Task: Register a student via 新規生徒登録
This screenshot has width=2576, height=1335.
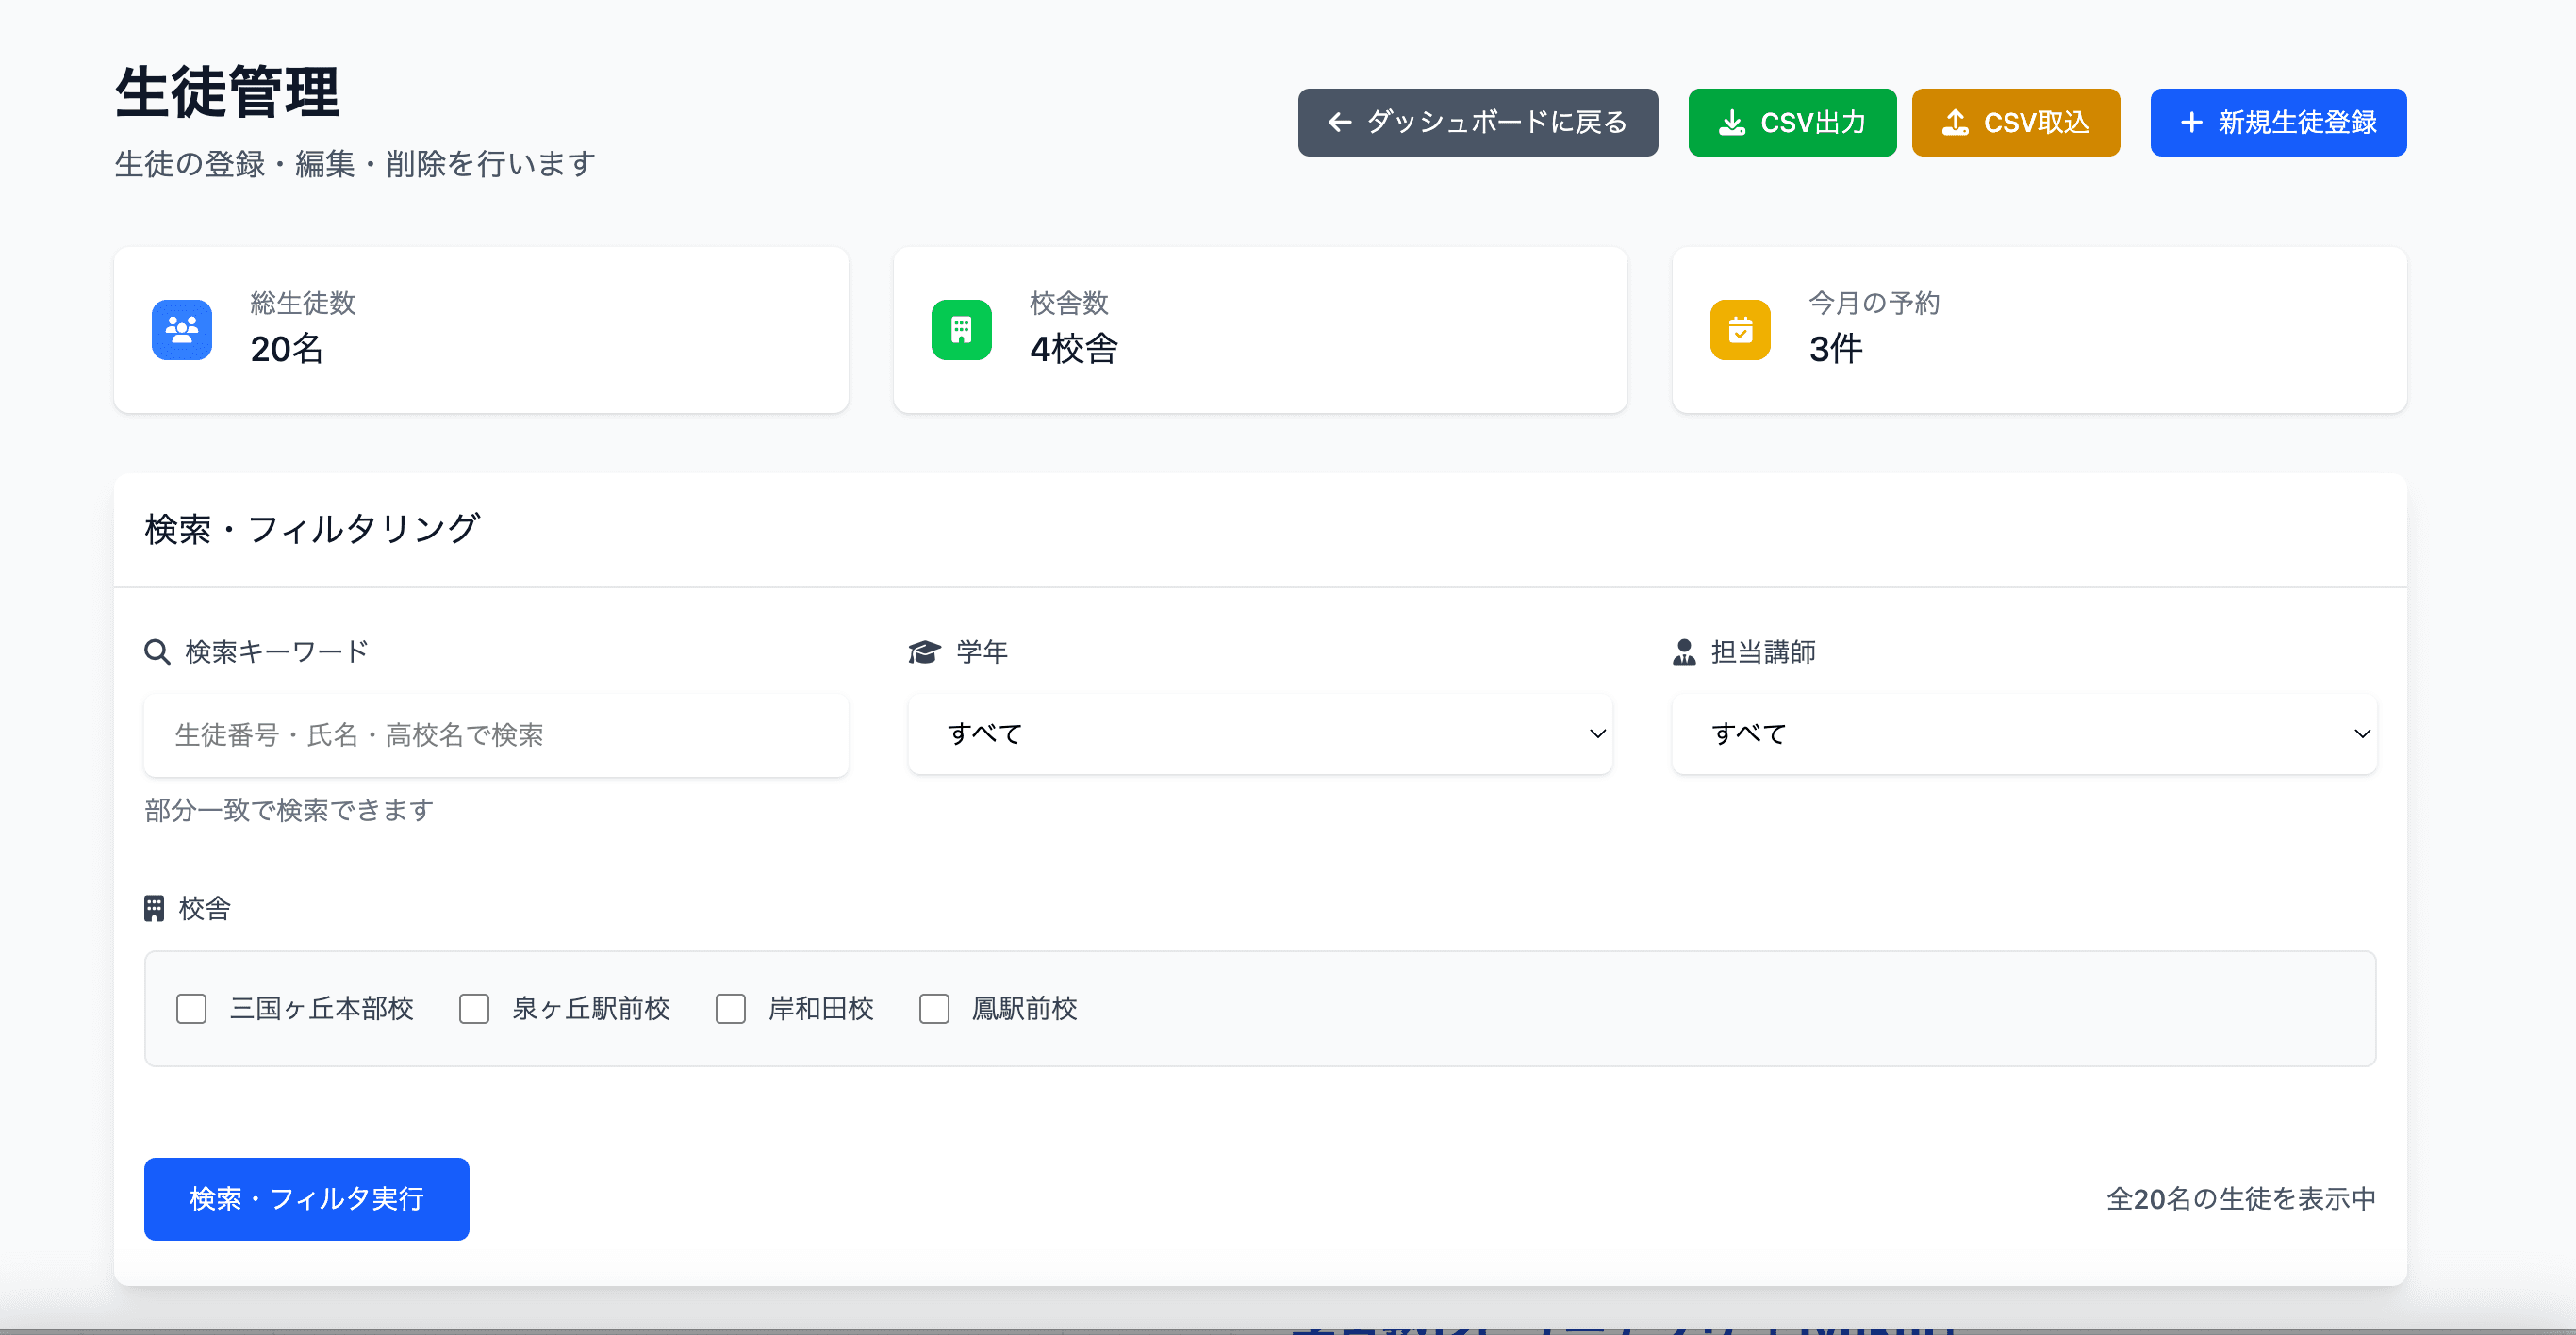Action: coord(2278,122)
